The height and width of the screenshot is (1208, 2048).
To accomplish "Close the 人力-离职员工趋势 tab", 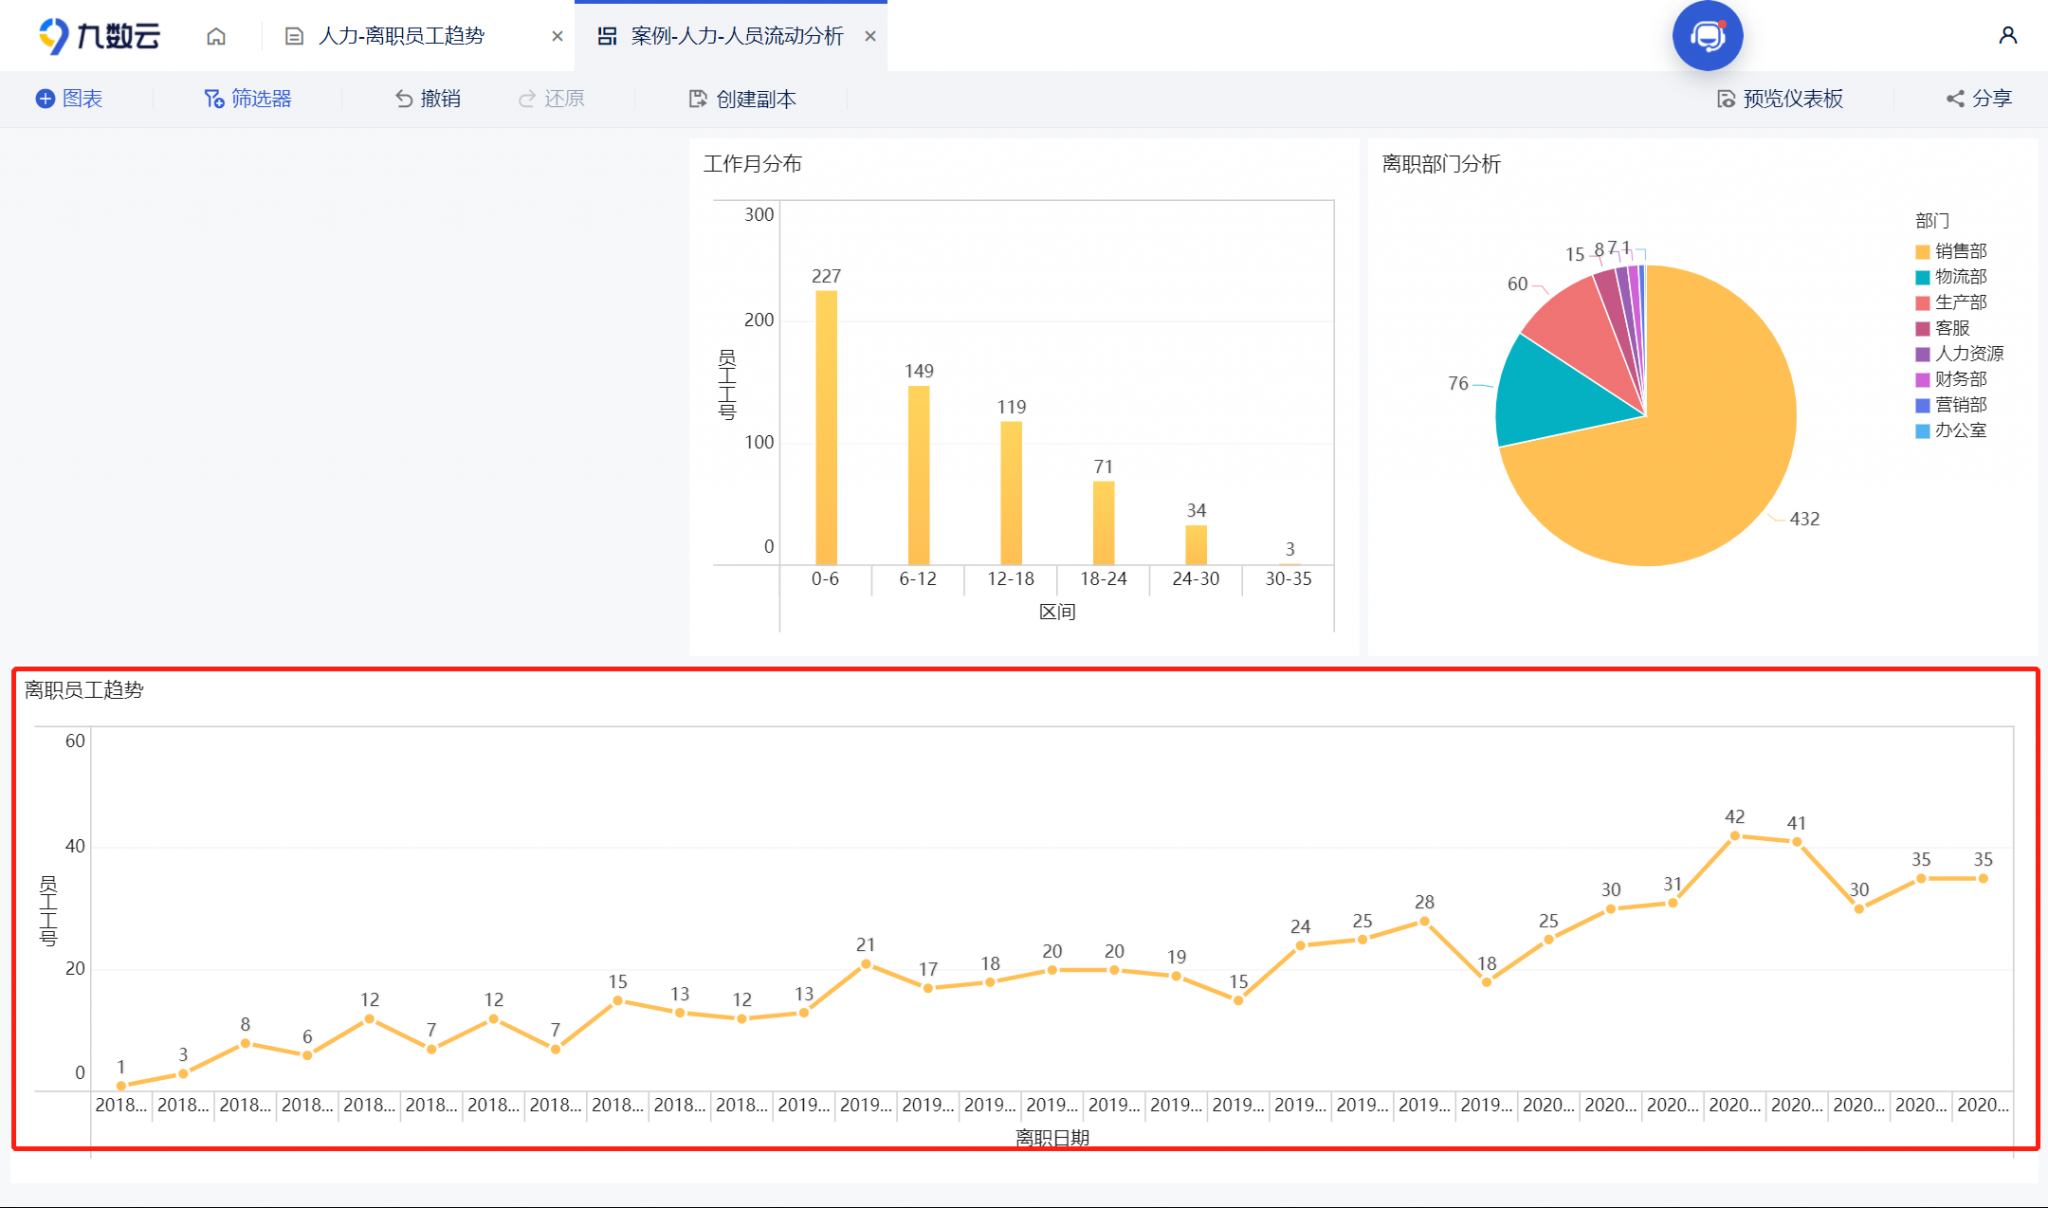I will (x=557, y=35).
